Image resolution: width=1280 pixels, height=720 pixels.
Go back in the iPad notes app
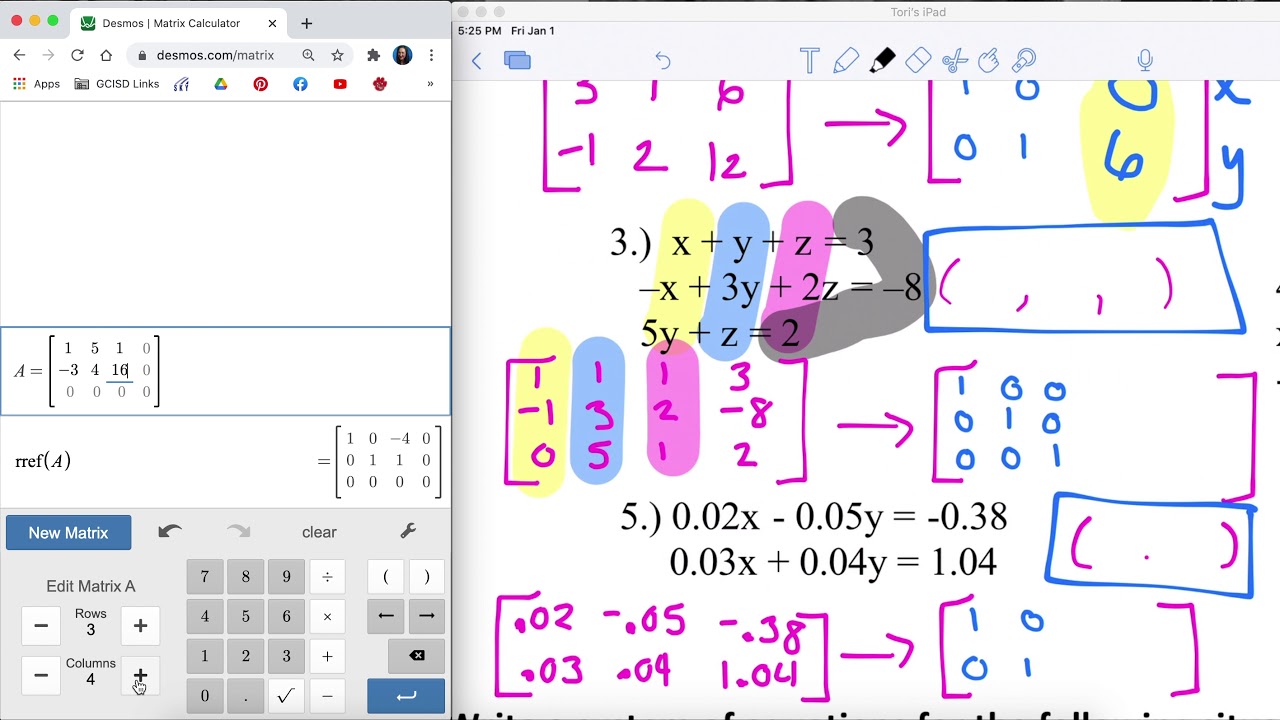(x=476, y=61)
